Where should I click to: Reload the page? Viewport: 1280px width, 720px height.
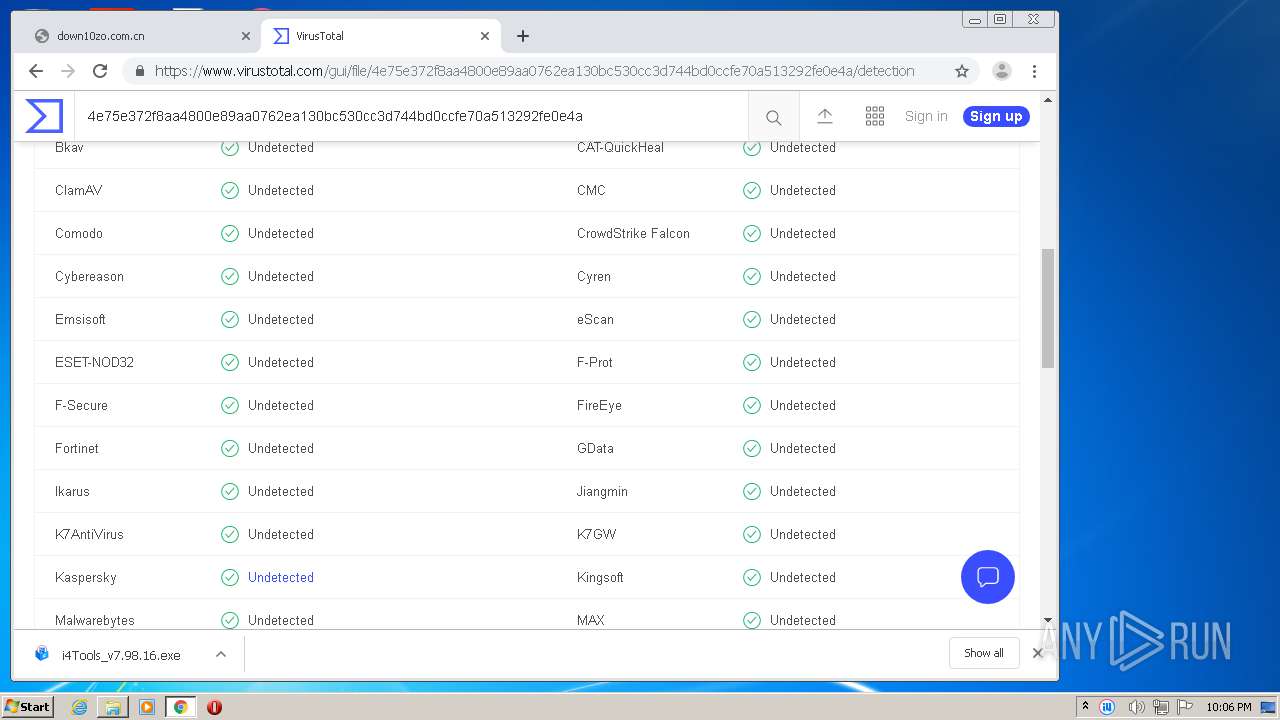(x=100, y=71)
